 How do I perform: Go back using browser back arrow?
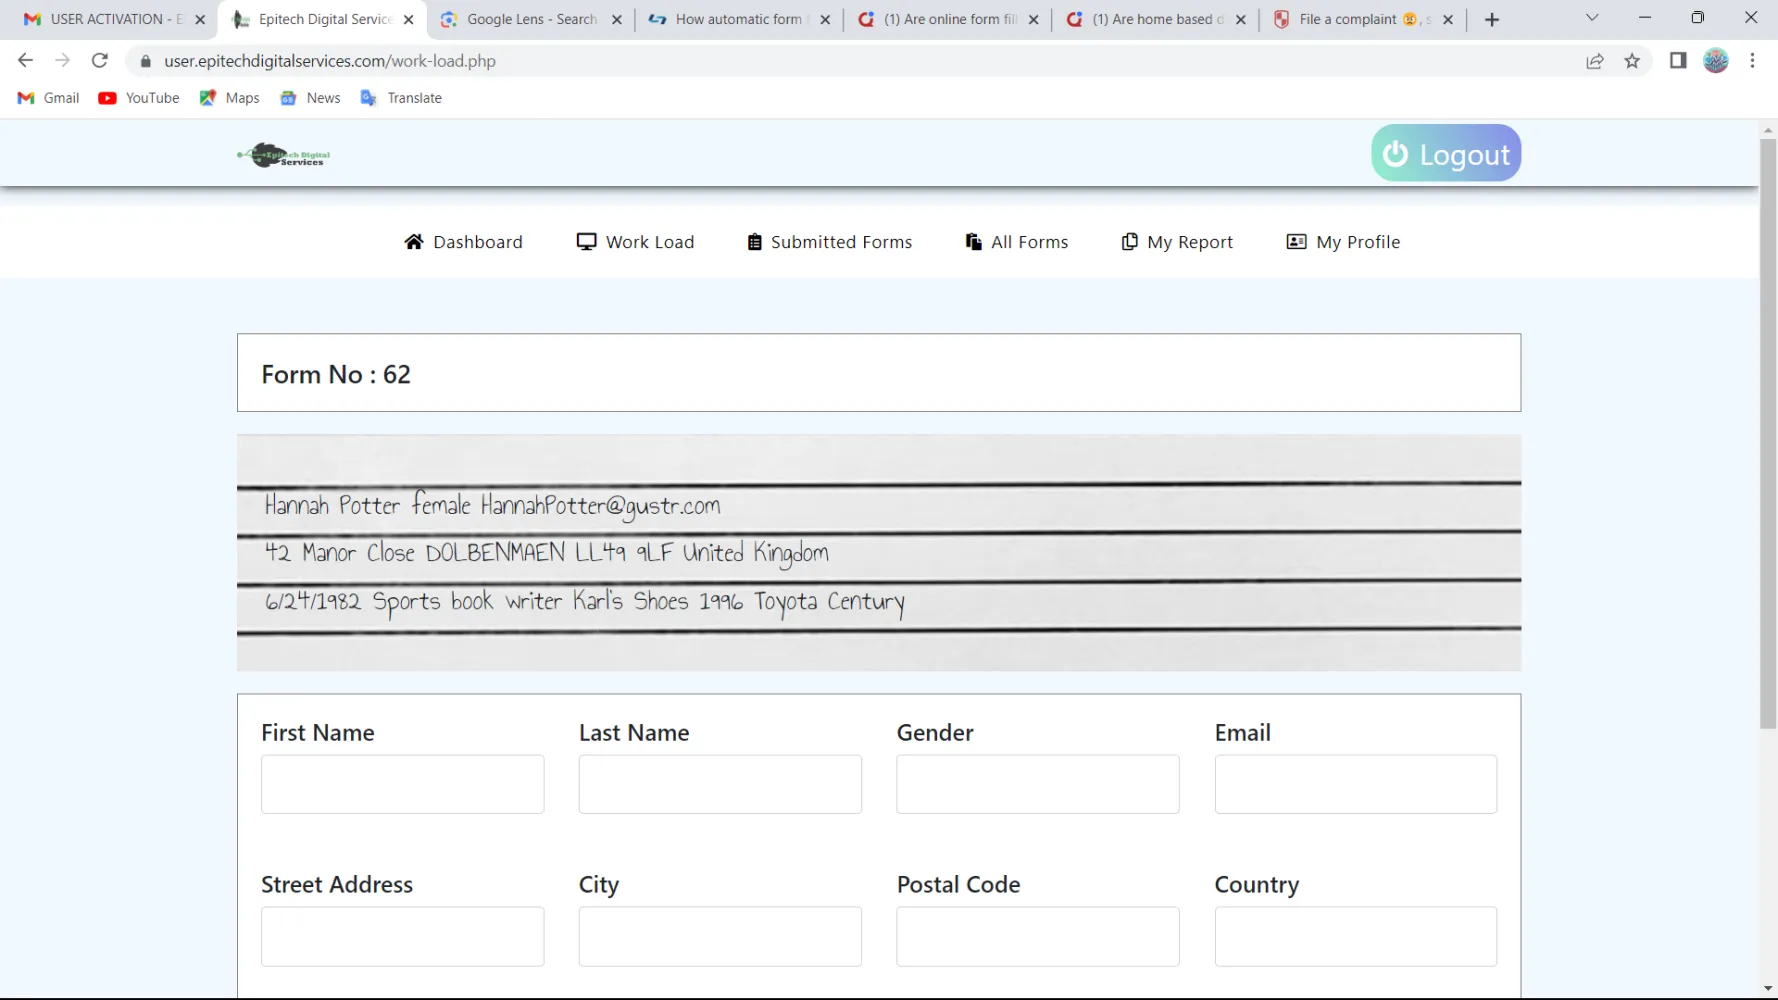(x=25, y=61)
